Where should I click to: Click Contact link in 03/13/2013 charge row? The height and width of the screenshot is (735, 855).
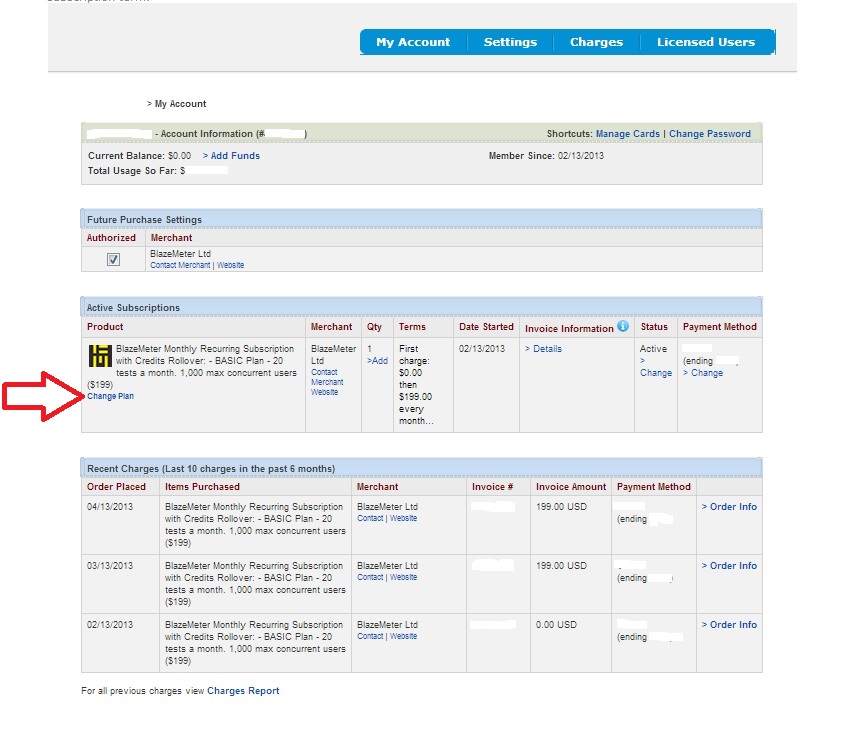coord(370,577)
